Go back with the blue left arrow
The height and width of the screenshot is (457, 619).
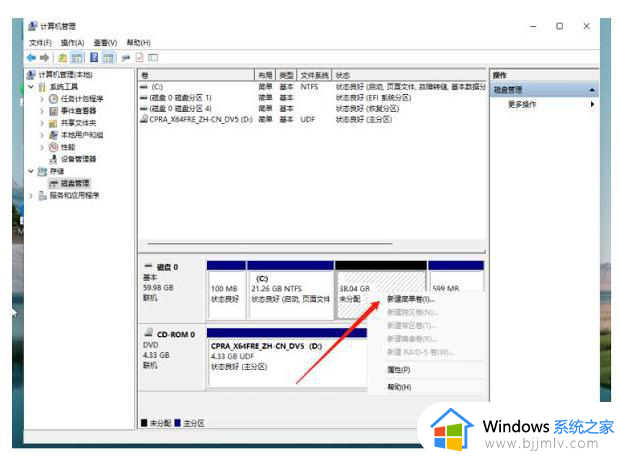[31, 58]
